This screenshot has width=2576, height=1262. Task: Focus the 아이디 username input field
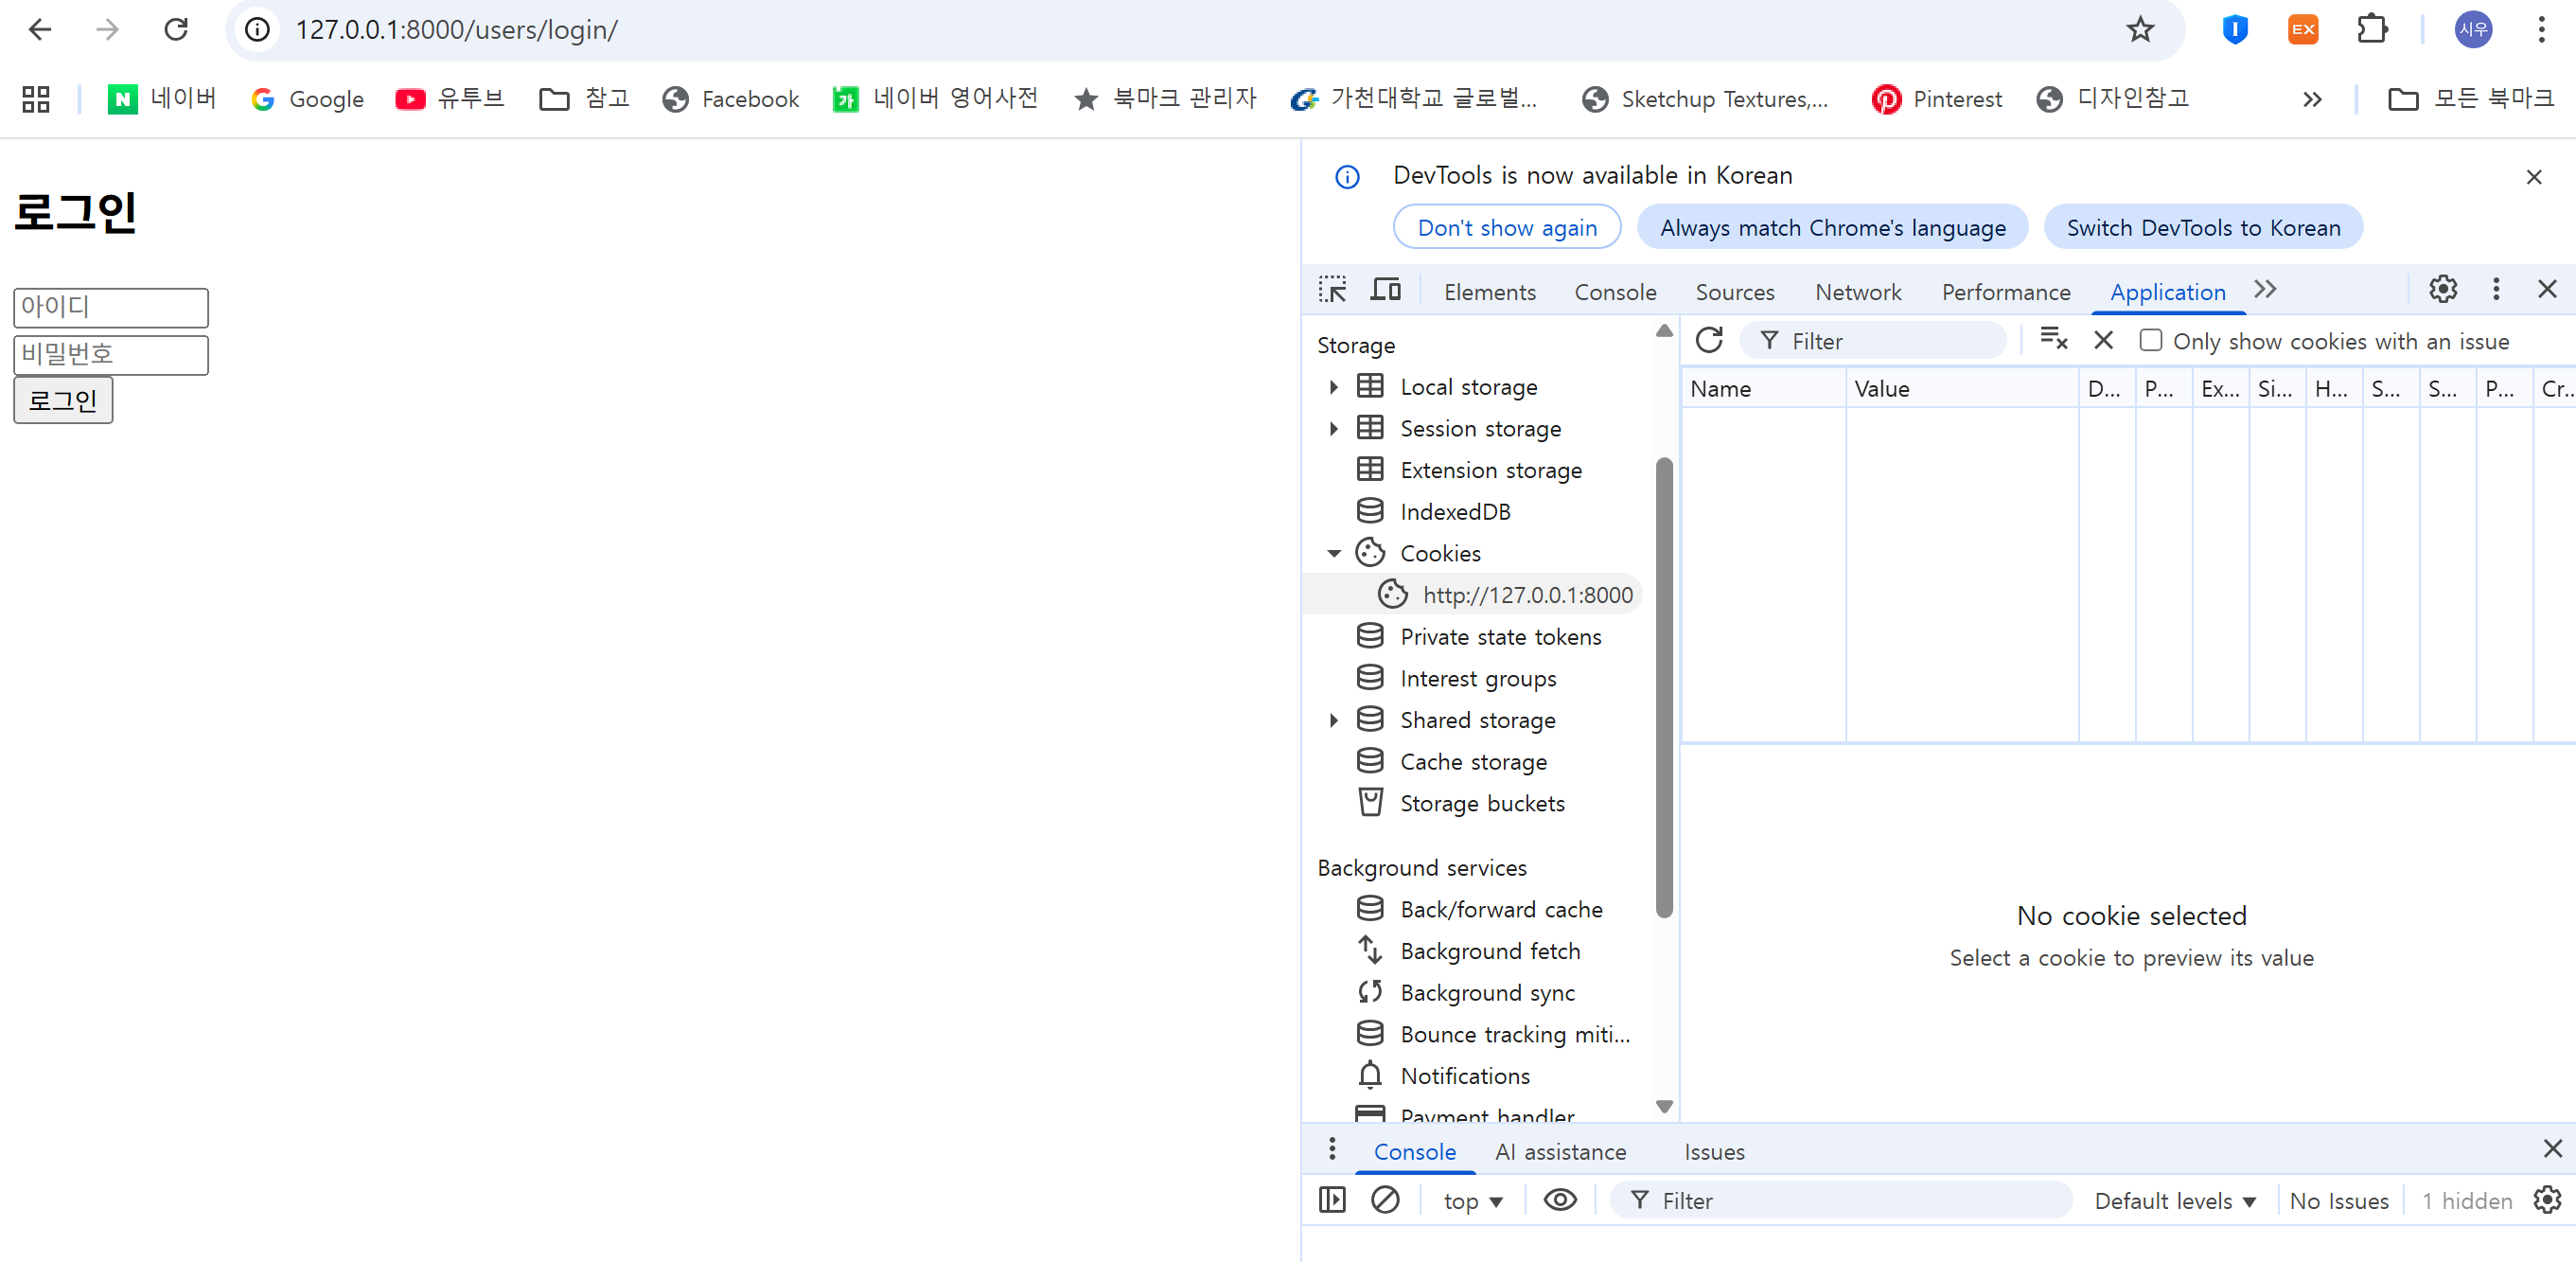[111, 307]
